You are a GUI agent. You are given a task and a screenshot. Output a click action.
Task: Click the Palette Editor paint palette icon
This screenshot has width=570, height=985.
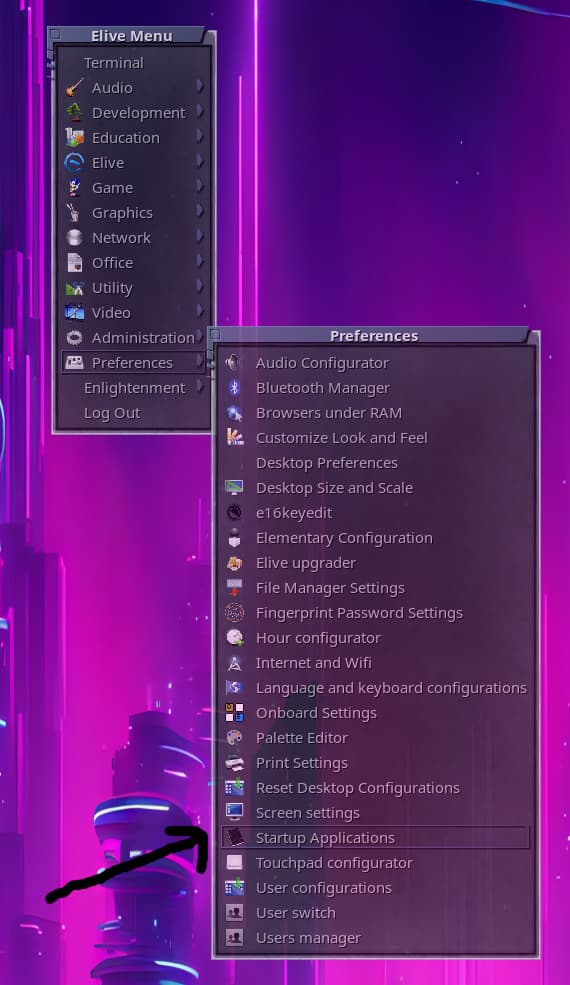coord(234,737)
